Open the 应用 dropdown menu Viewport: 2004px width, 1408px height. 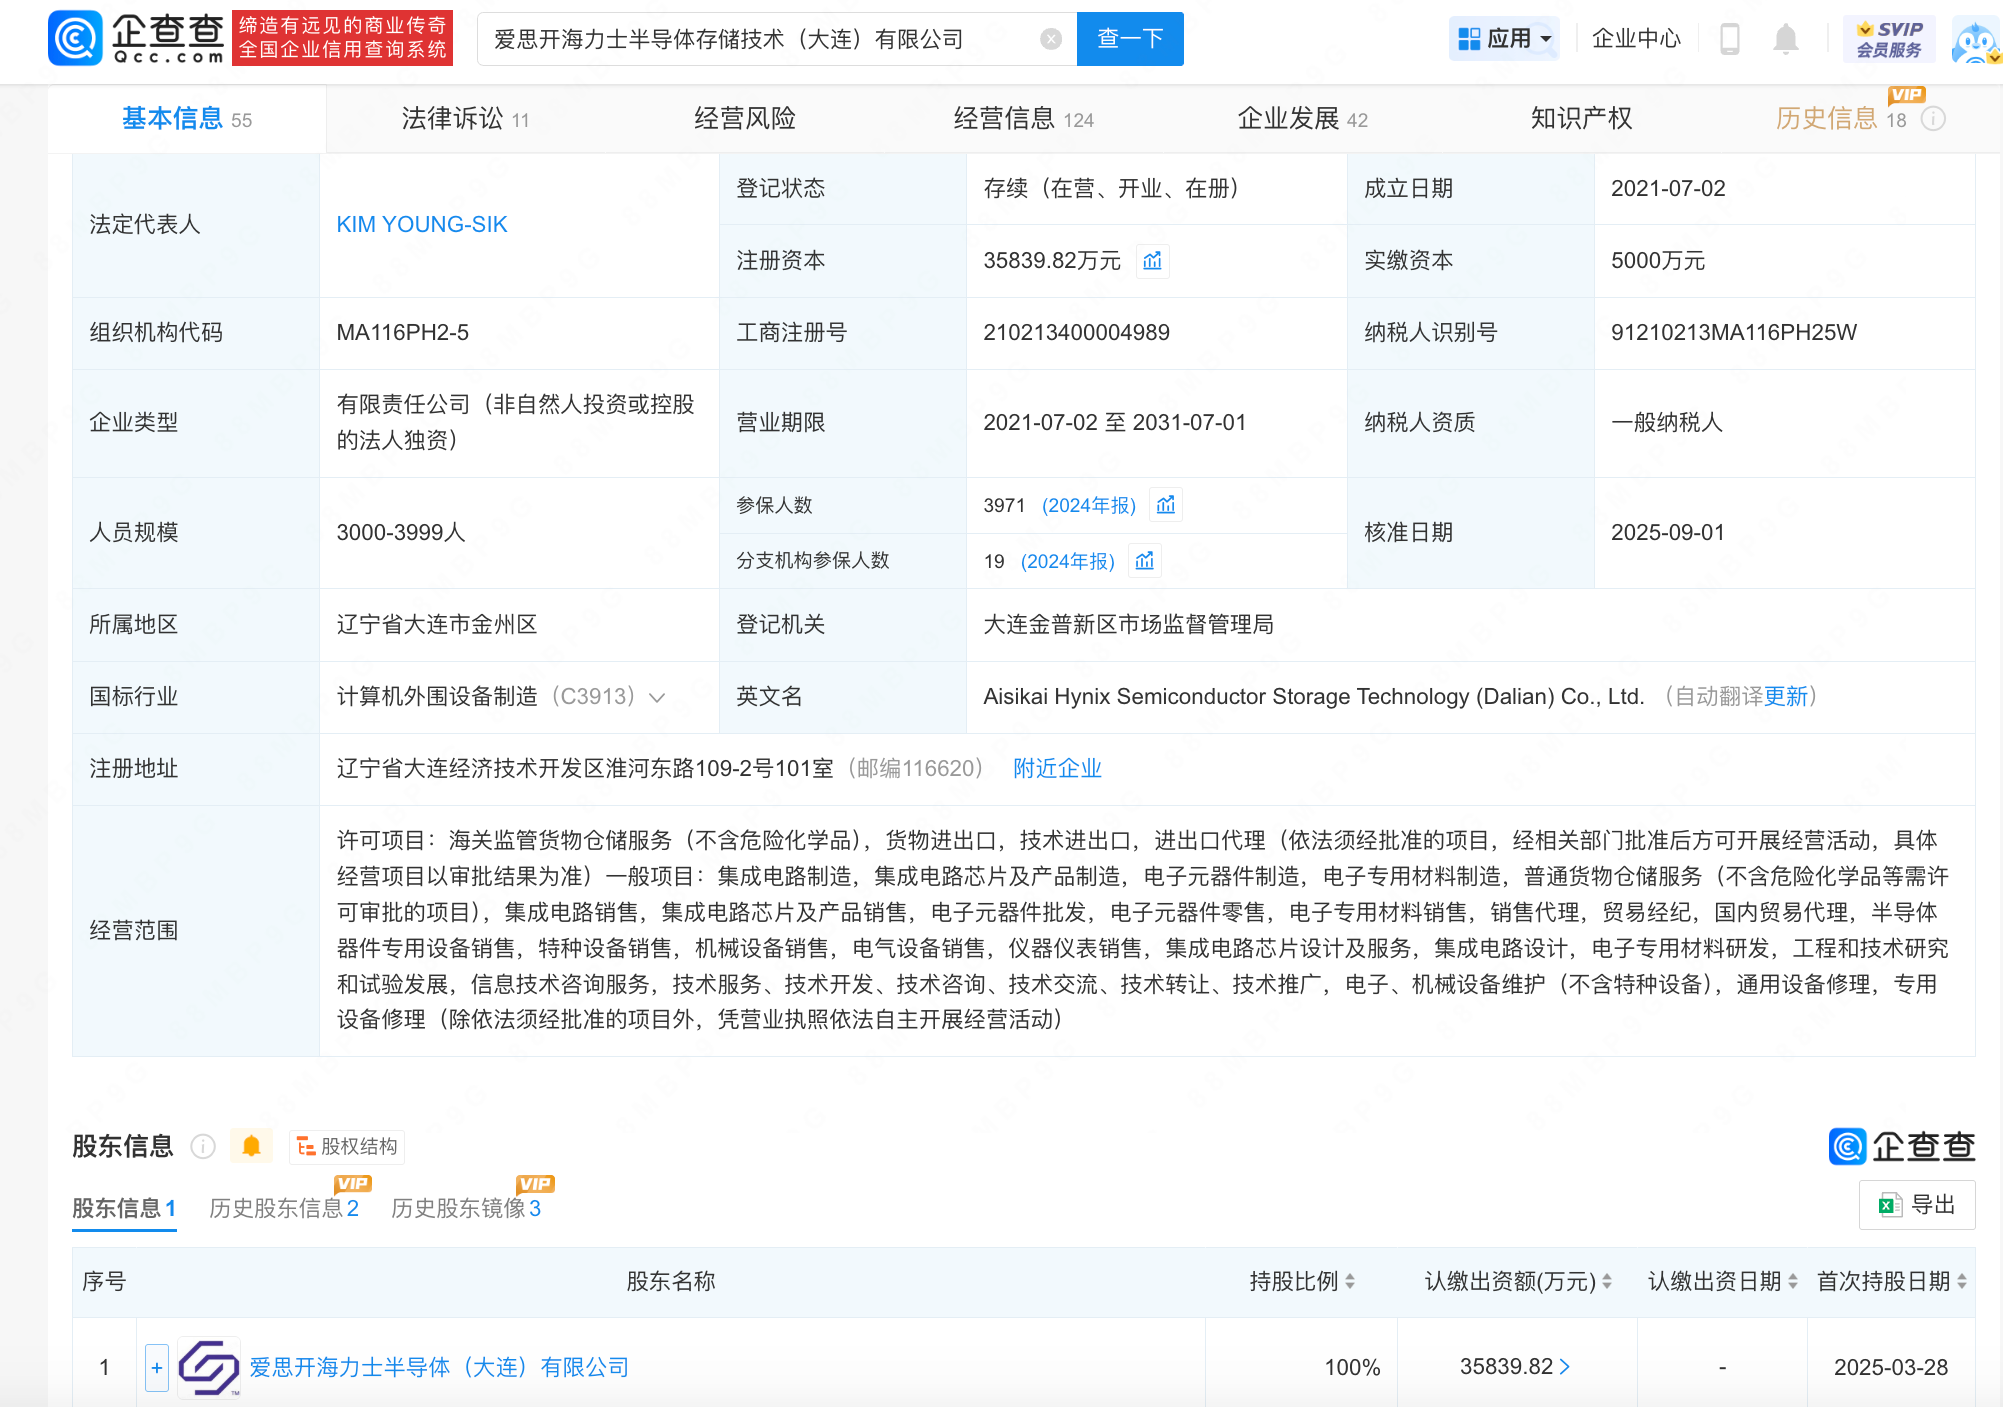[x=1504, y=39]
